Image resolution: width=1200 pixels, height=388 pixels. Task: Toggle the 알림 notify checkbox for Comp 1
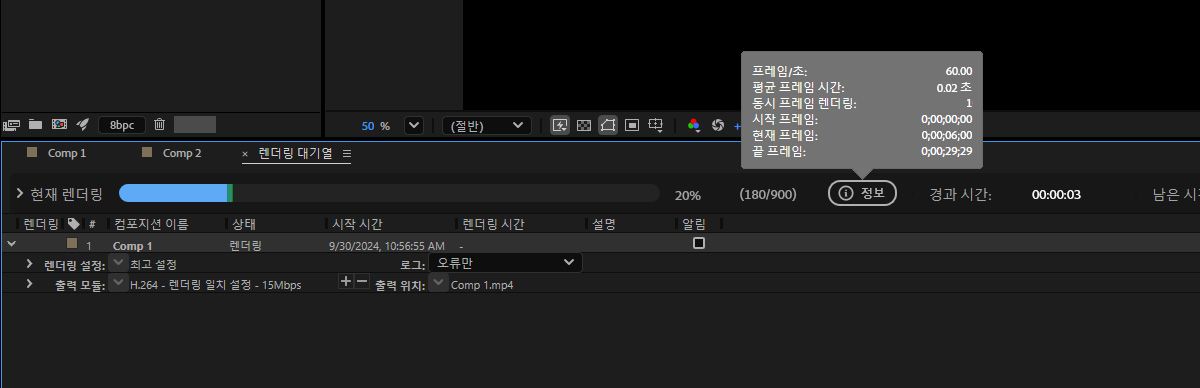pyautogui.click(x=699, y=243)
